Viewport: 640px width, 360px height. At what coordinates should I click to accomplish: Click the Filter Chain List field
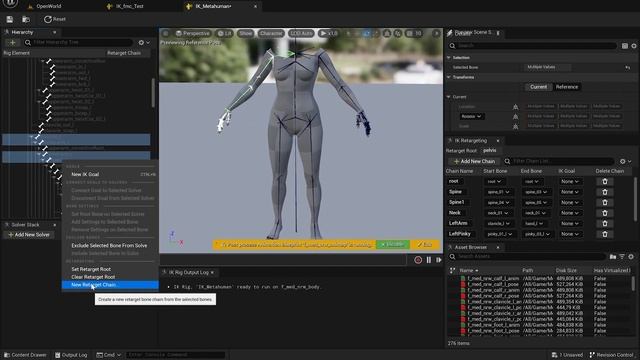point(559,161)
